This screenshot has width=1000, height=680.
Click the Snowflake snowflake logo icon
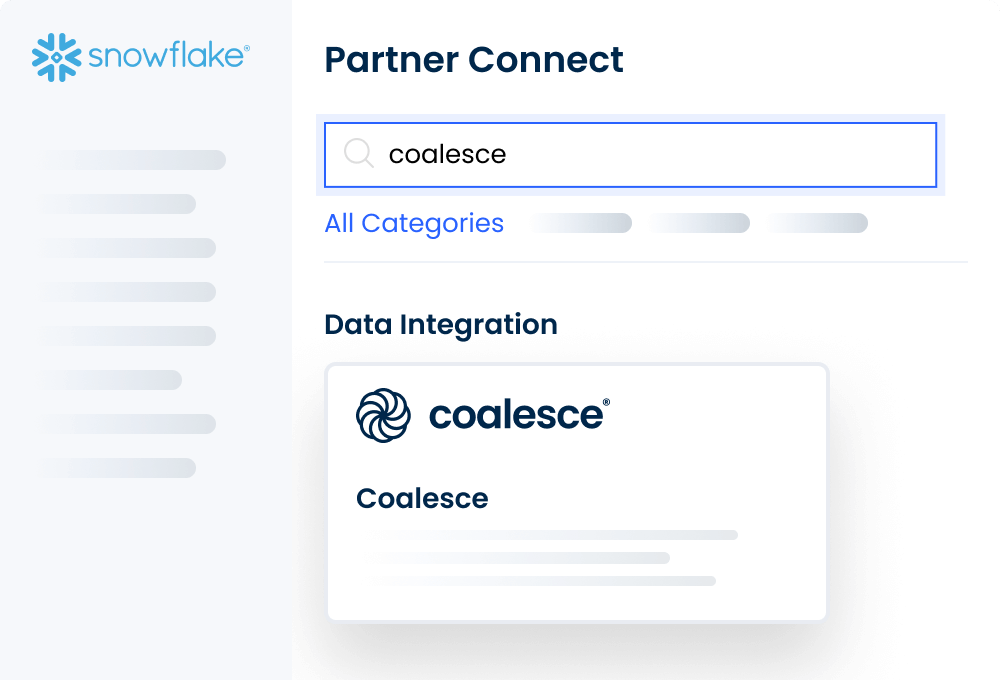point(57,57)
